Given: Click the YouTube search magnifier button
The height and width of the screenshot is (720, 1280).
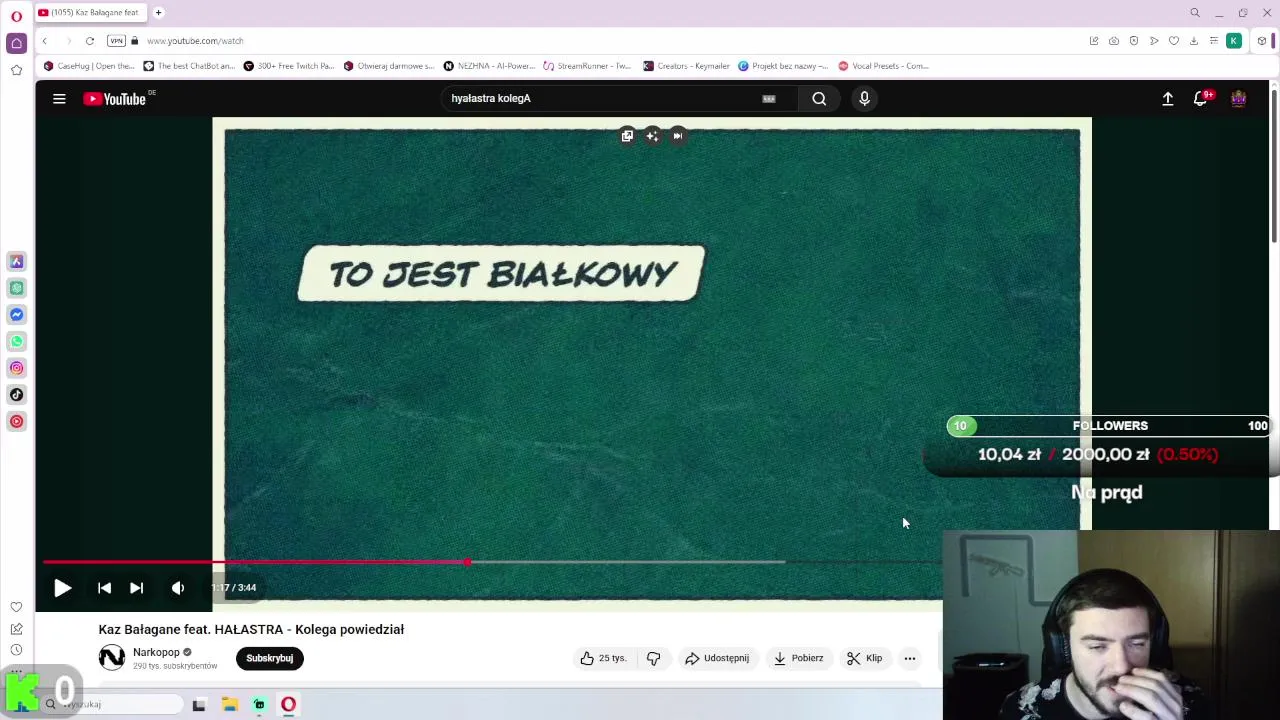Looking at the screenshot, I should pos(819,98).
